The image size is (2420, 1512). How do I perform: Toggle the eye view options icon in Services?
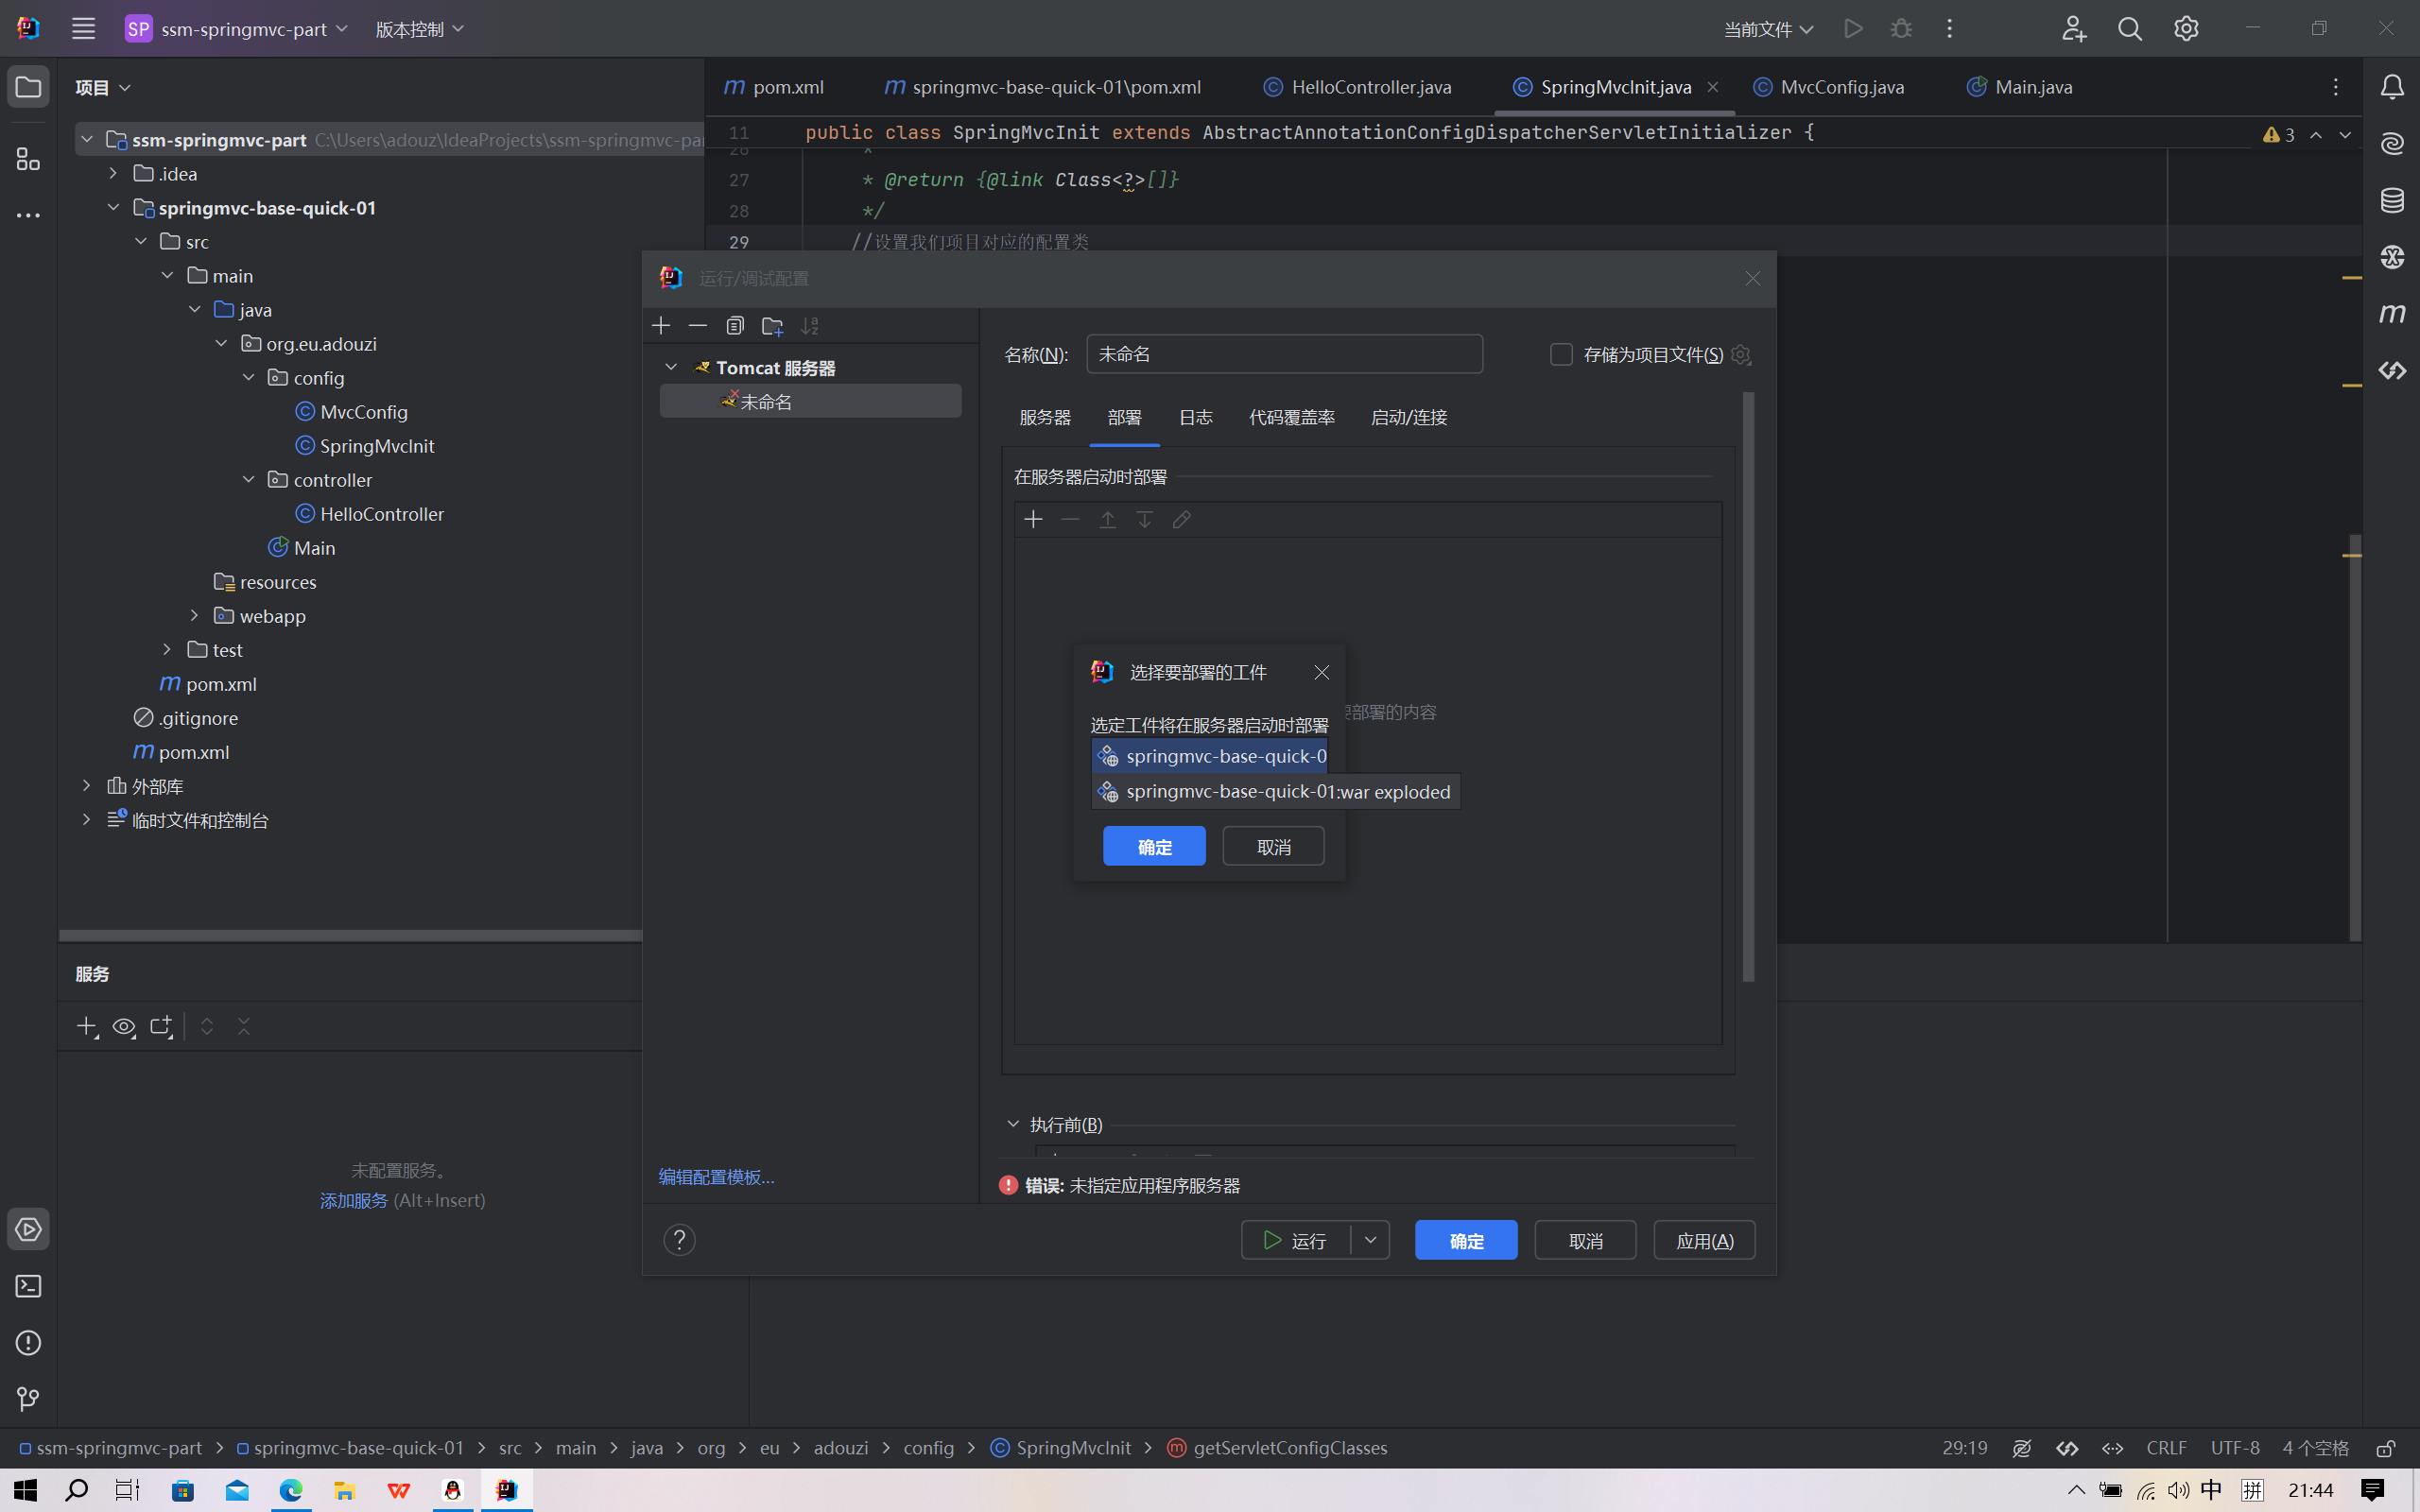(x=124, y=1027)
